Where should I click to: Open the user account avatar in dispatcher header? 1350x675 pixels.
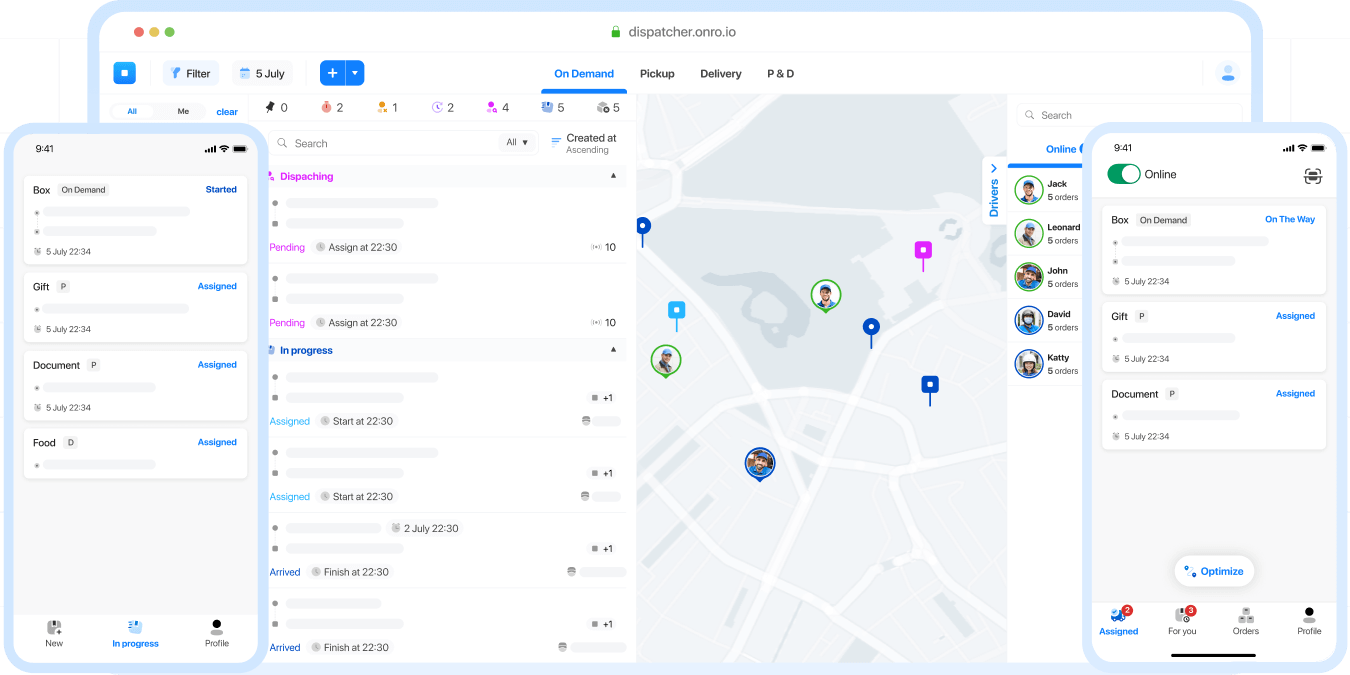pyautogui.click(x=1227, y=73)
